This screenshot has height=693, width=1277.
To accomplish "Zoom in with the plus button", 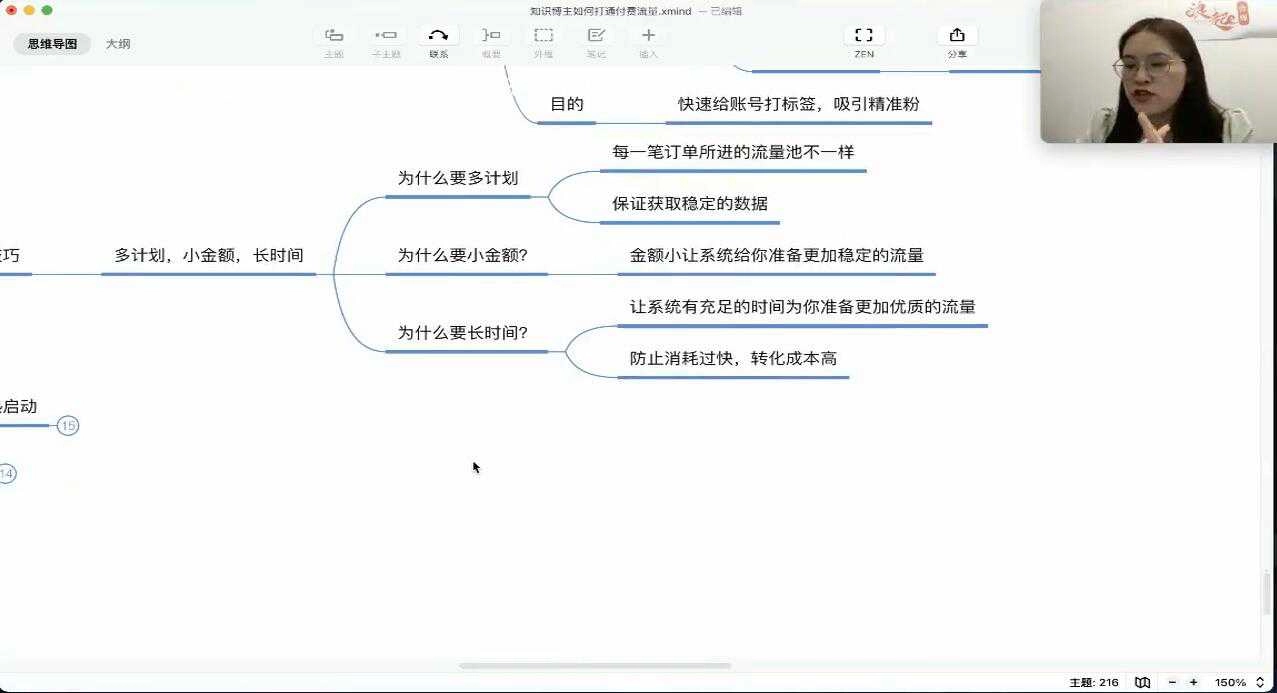I will pos(1191,681).
